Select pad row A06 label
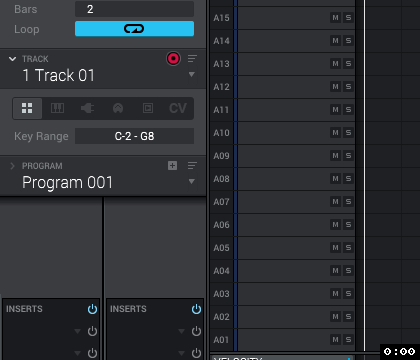The image size is (420, 360). 221,225
